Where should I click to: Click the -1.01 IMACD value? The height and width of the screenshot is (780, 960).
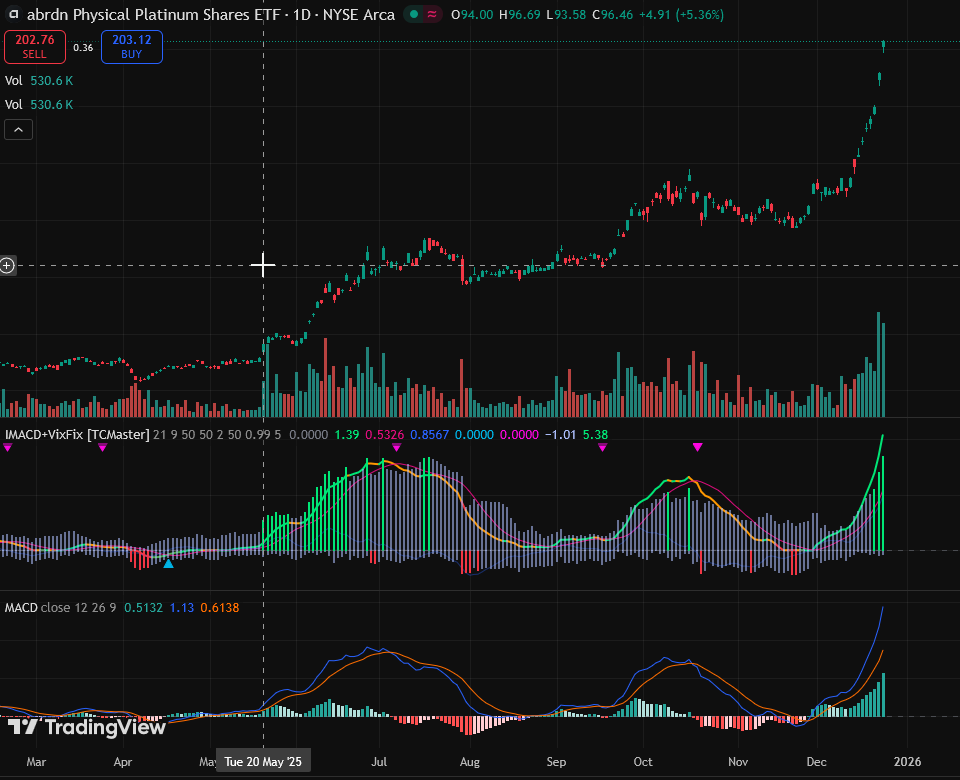pyautogui.click(x=560, y=435)
